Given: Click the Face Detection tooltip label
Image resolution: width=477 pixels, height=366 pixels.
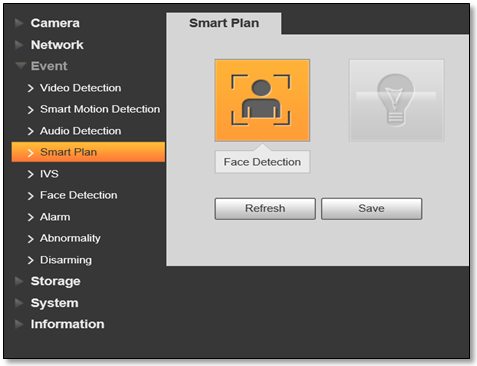Looking at the screenshot, I should coord(262,162).
